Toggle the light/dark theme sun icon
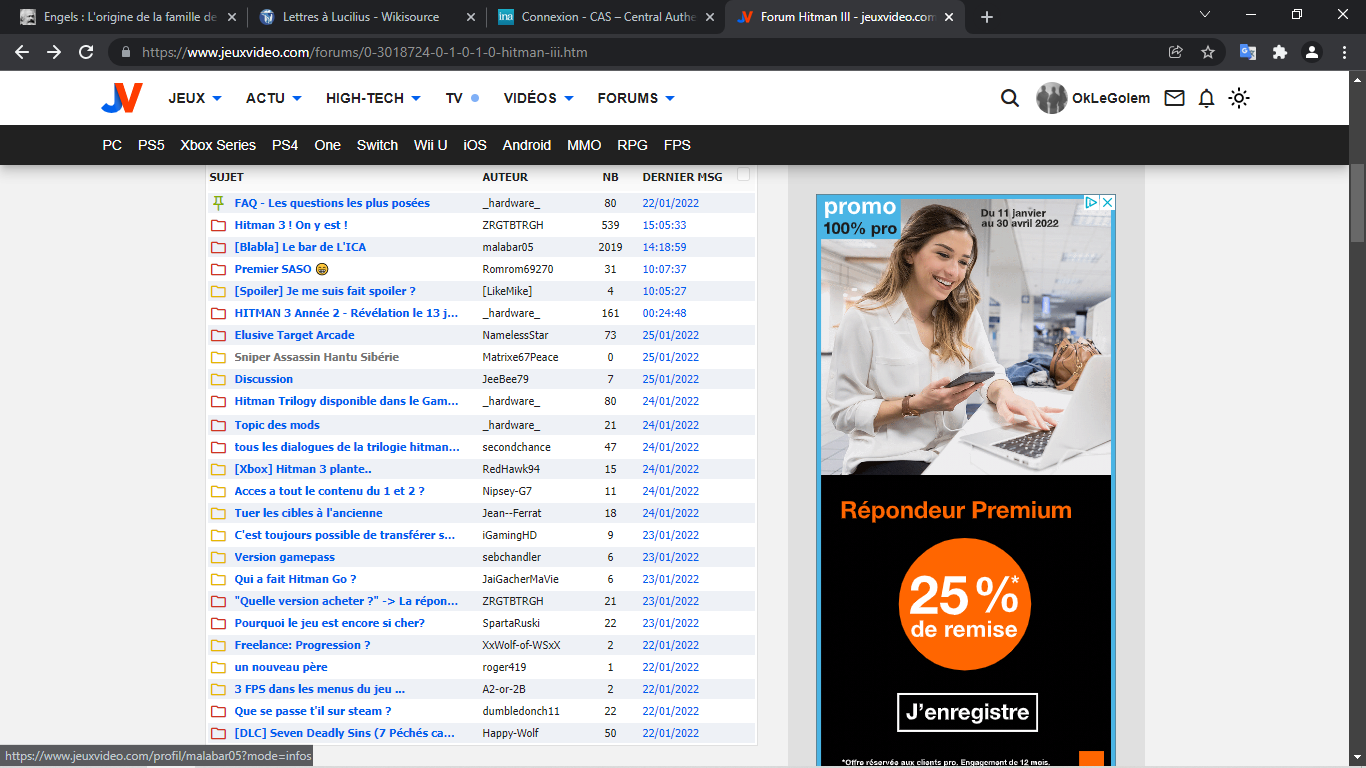Viewport: 1366px width, 768px height. (1239, 98)
